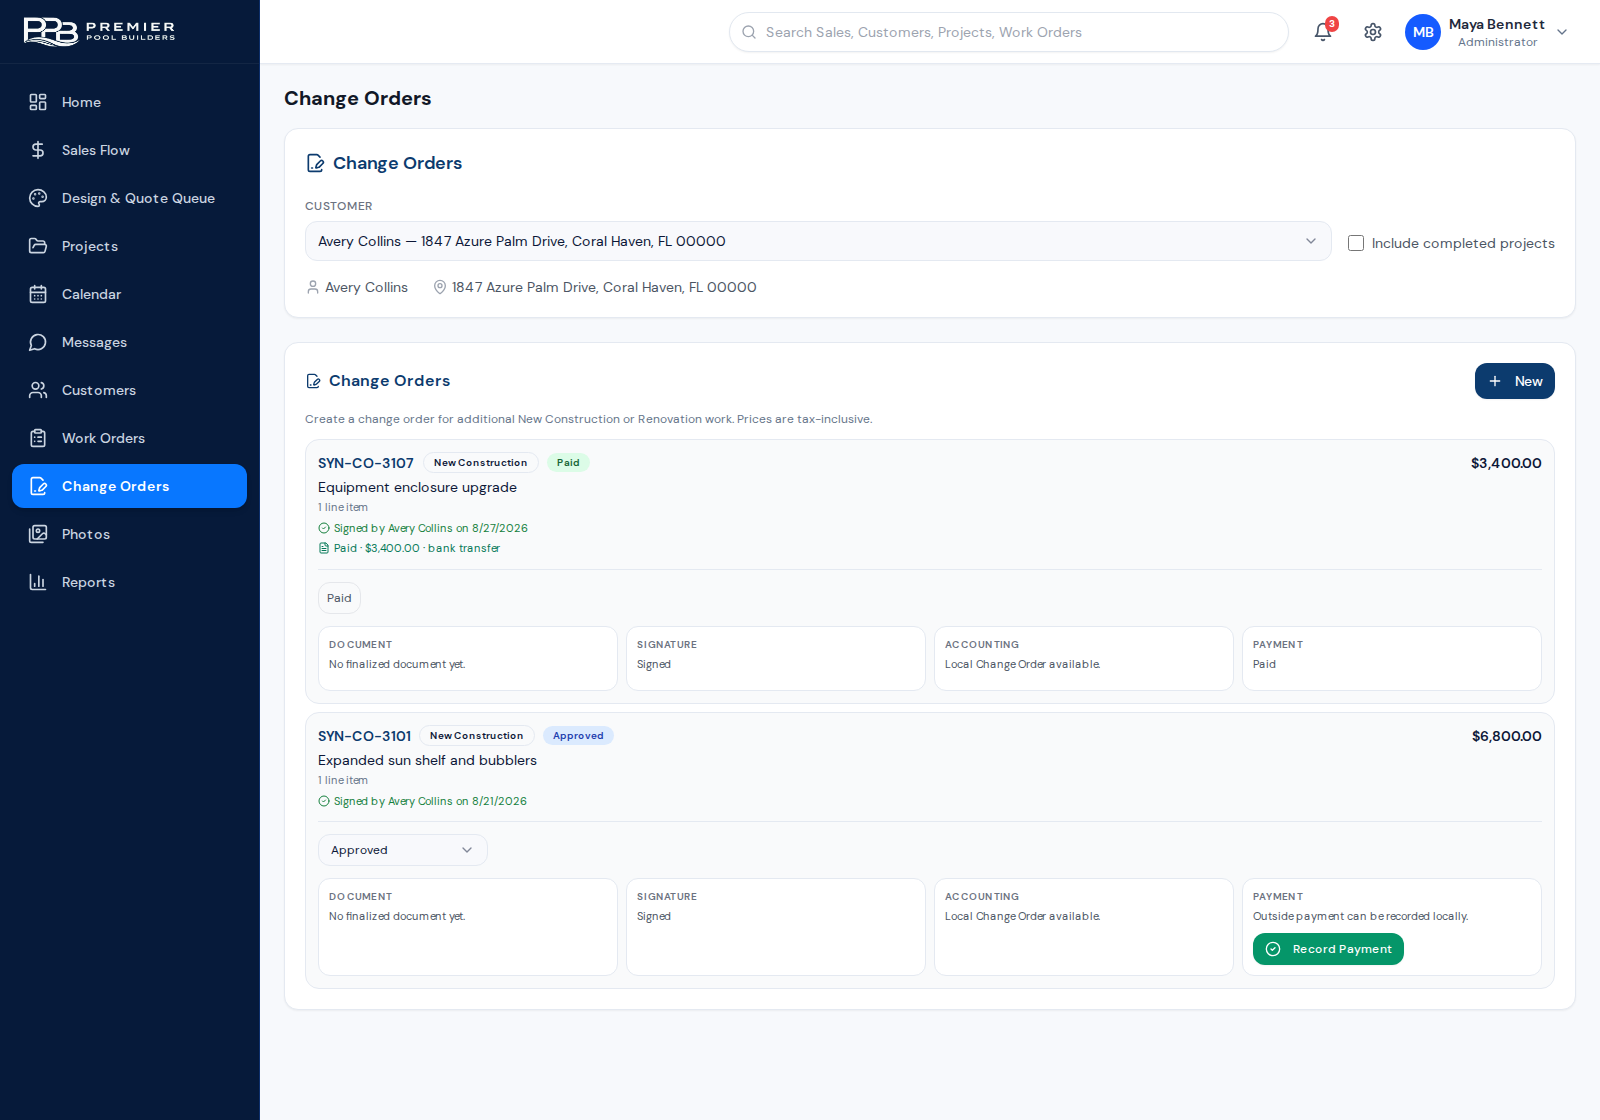Screen dimensions: 1600x1120
Task: Click the Change Orders edit icon in sidebar
Action: pyautogui.click(x=38, y=486)
